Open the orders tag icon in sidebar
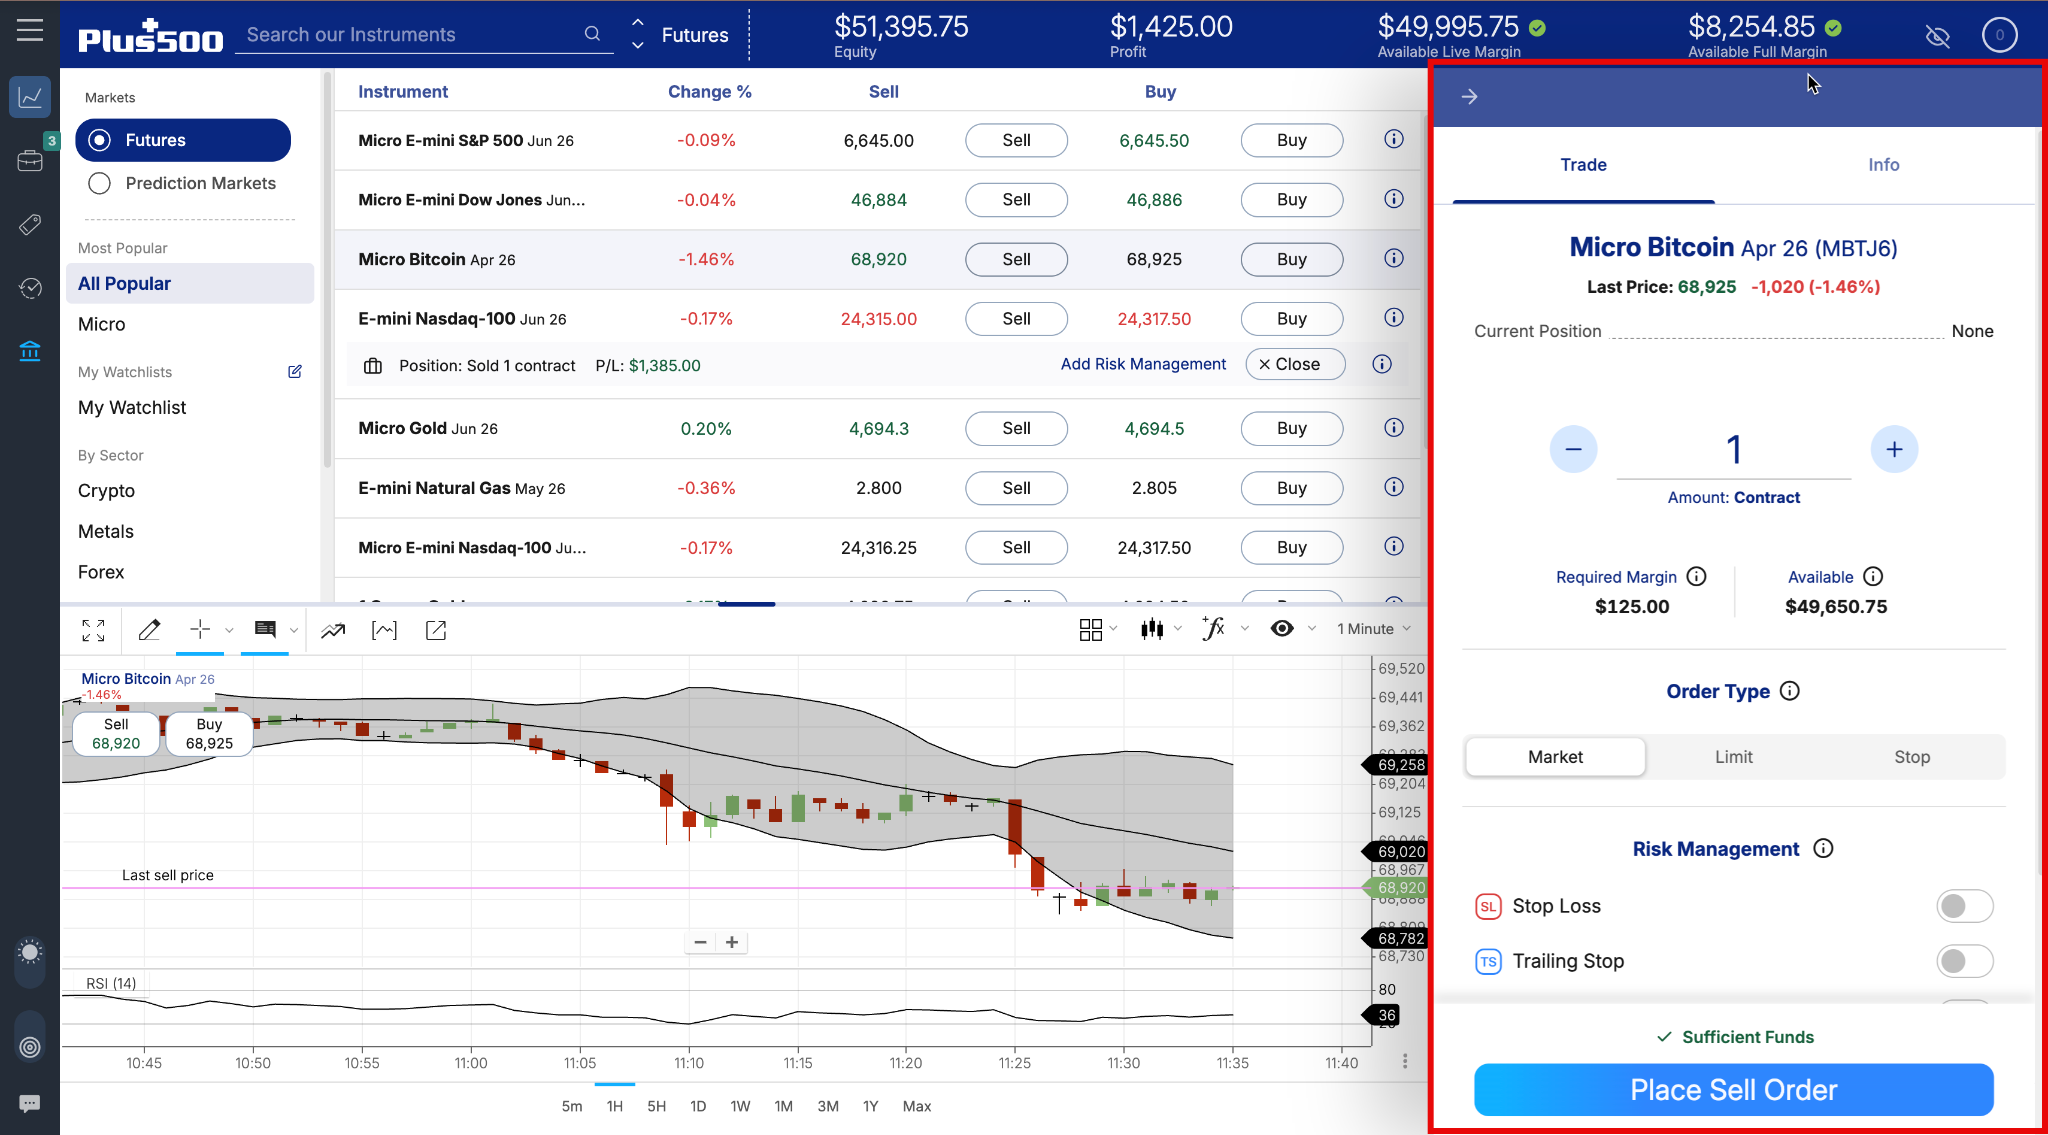Screen dimensions: 2048x1135 point(30,224)
